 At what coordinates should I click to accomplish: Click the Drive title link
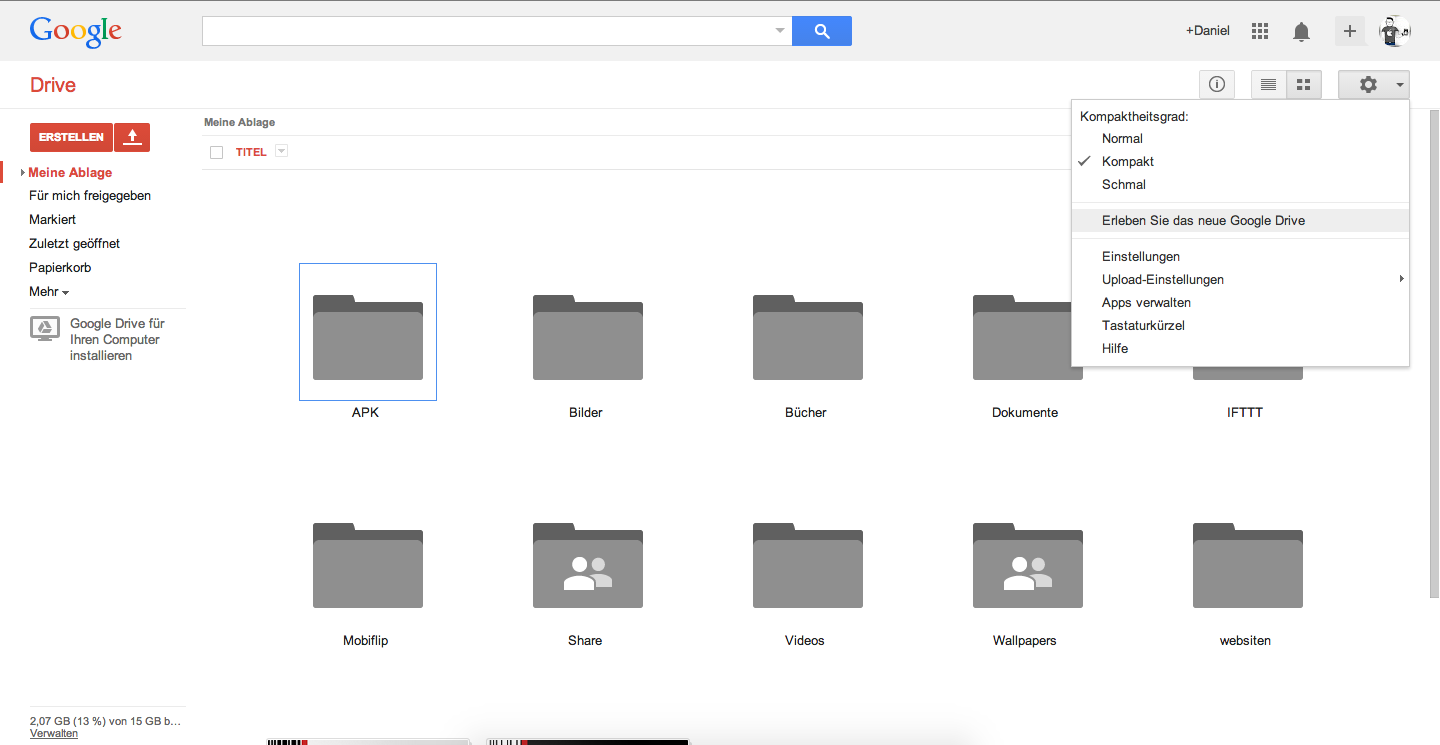[53, 85]
